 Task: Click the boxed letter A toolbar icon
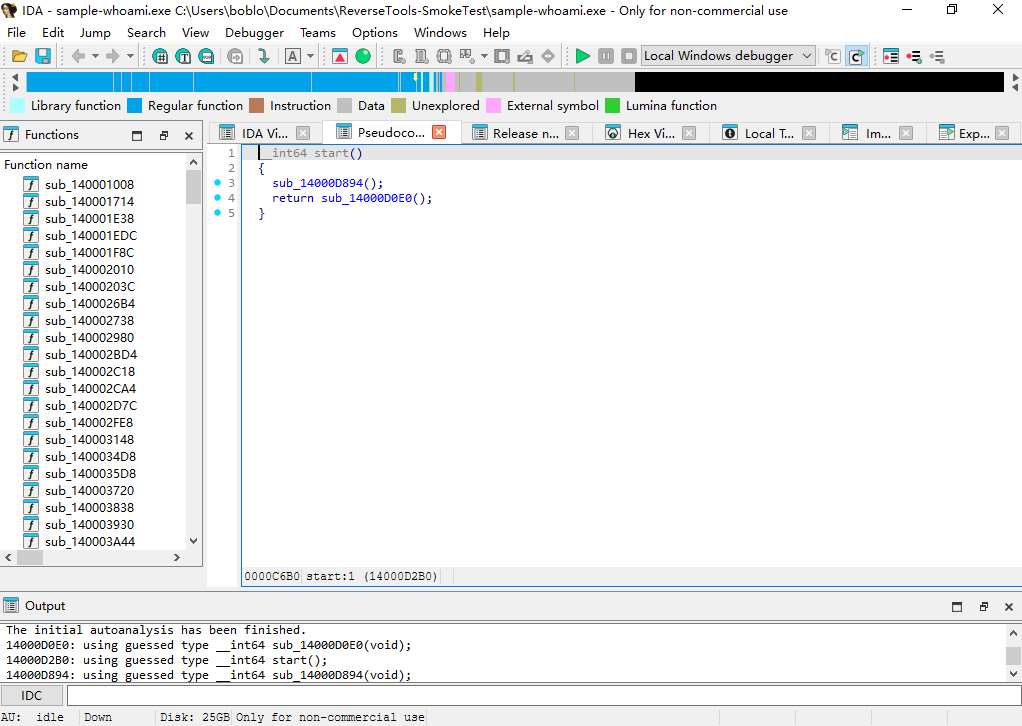click(x=293, y=56)
